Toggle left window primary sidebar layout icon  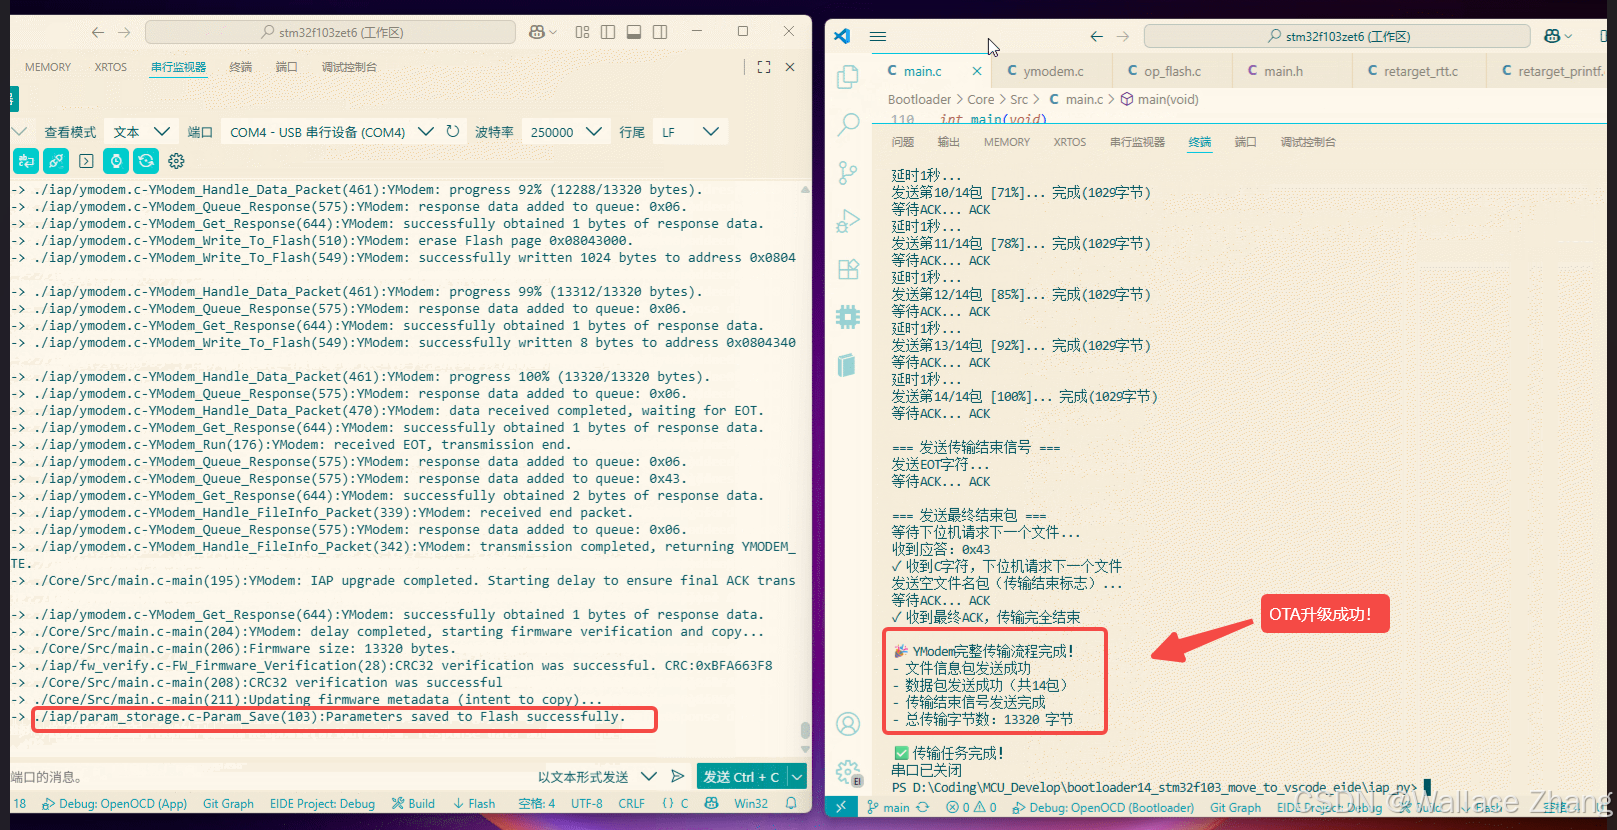608,32
